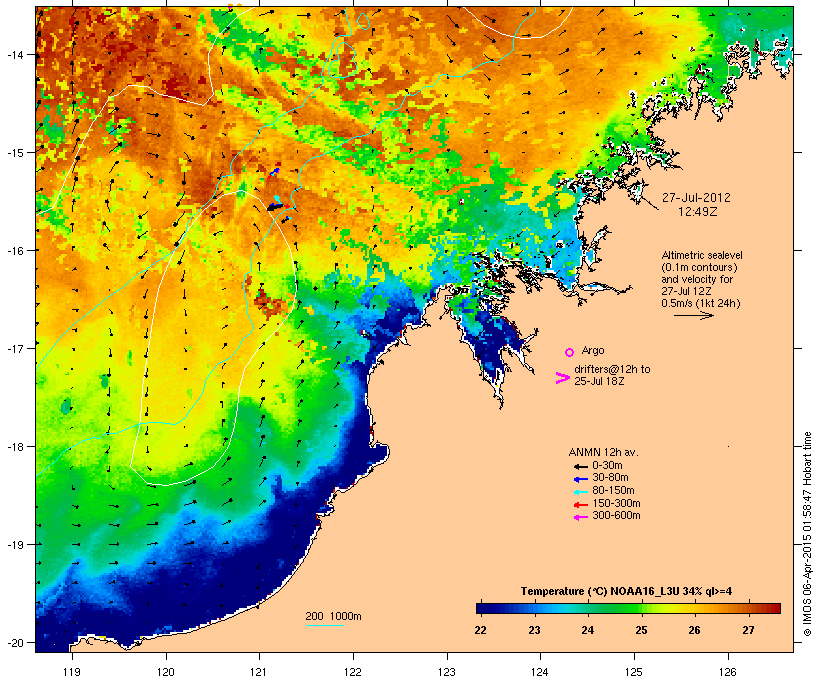Screen dimensions: 820x680
Task: Click the longitude axis label 124
Action: 540,672
